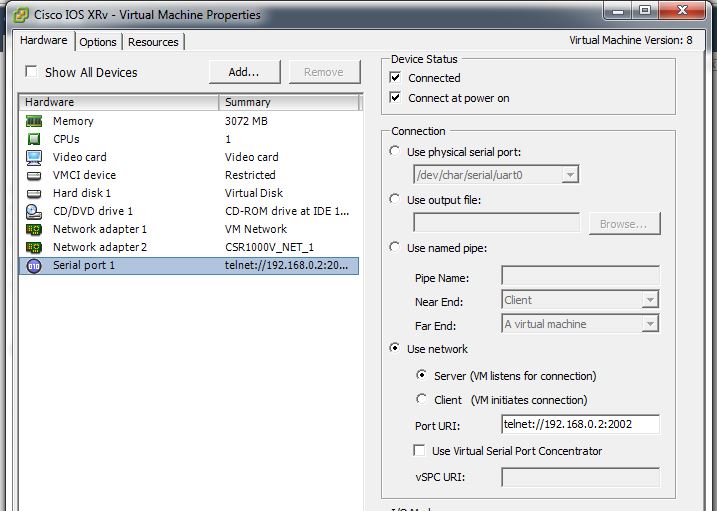Click the Restricted summary value
The height and width of the screenshot is (511, 717).
pos(250,175)
